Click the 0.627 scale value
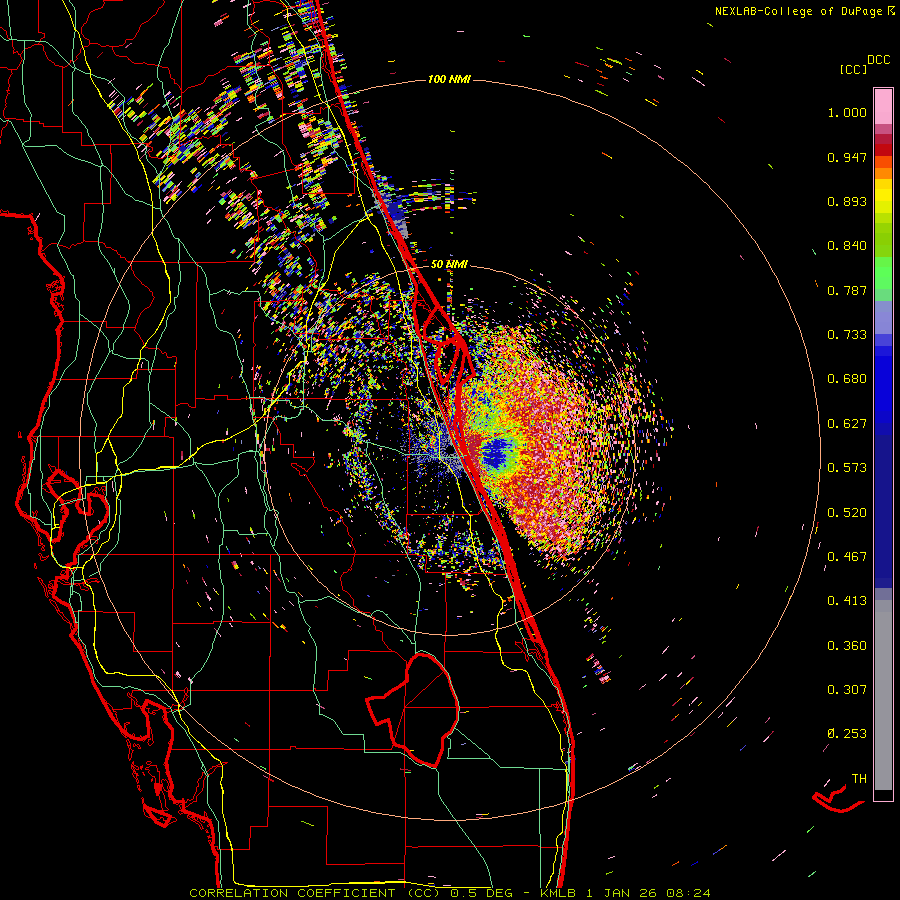The image size is (900, 900). pos(847,424)
